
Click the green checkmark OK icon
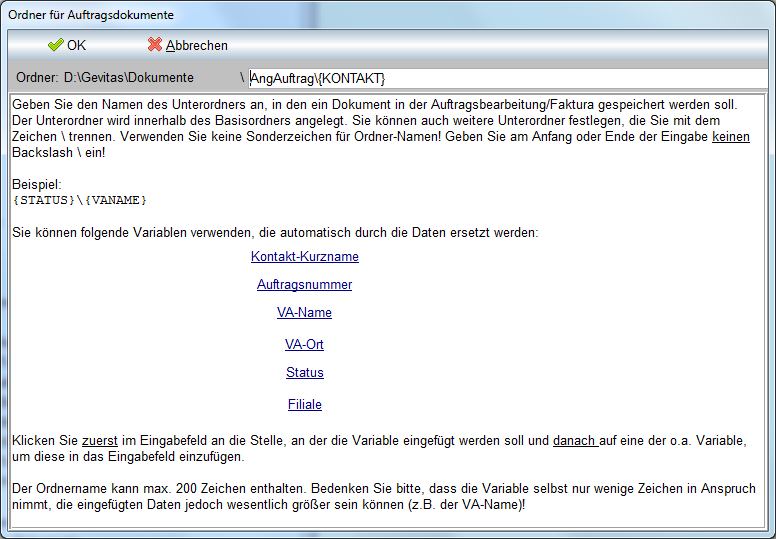tap(55, 45)
